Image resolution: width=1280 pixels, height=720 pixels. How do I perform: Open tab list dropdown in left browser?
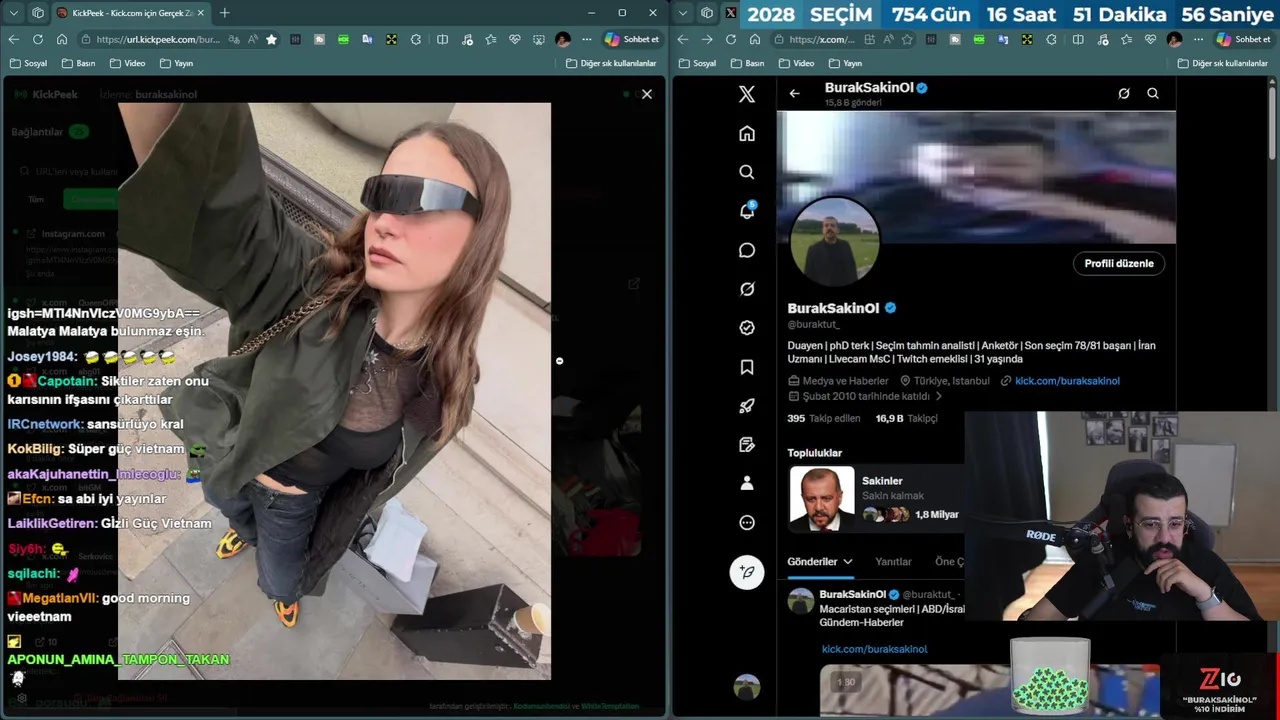point(14,13)
